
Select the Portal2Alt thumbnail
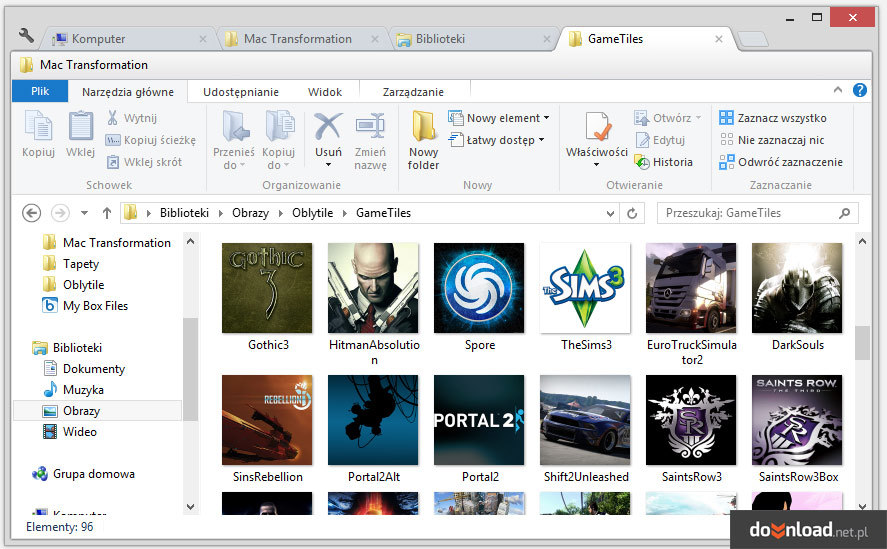pyautogui.click(x=373, y=420)
